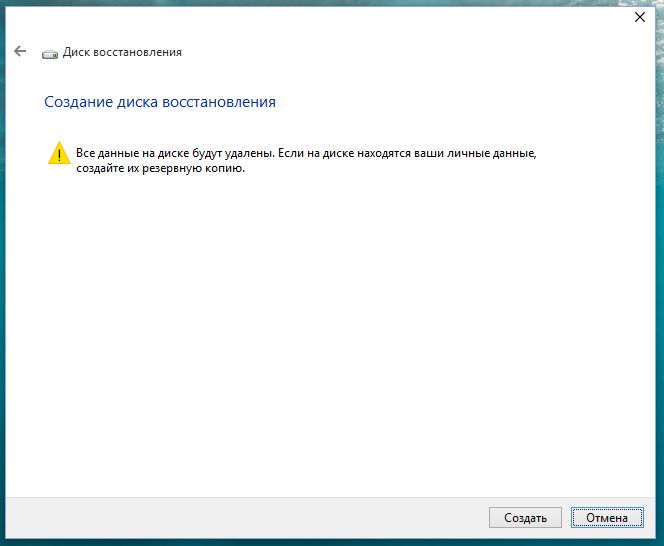The image size is (664, 546).
Task: Click the gray footer bar left of Создать
Action: point(250,517)
